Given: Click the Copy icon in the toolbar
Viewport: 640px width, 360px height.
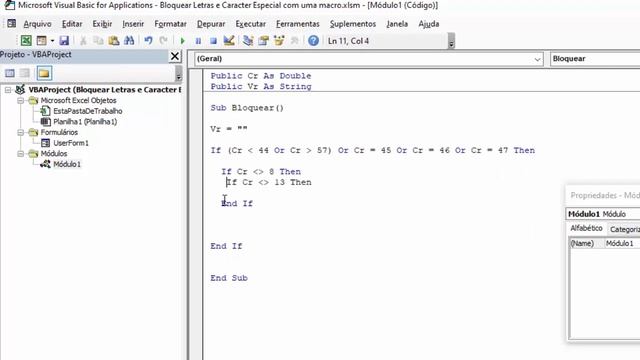Looking at the screenshot, I should (98, 40).
